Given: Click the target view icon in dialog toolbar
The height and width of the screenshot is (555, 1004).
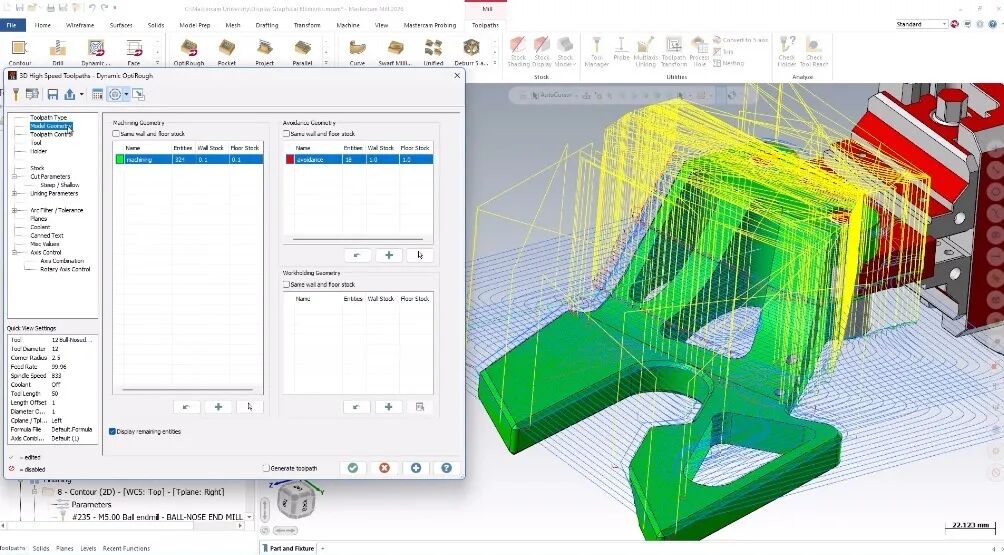Looking at the screenshot, I should pyautogui.click(x=115, y=95).
